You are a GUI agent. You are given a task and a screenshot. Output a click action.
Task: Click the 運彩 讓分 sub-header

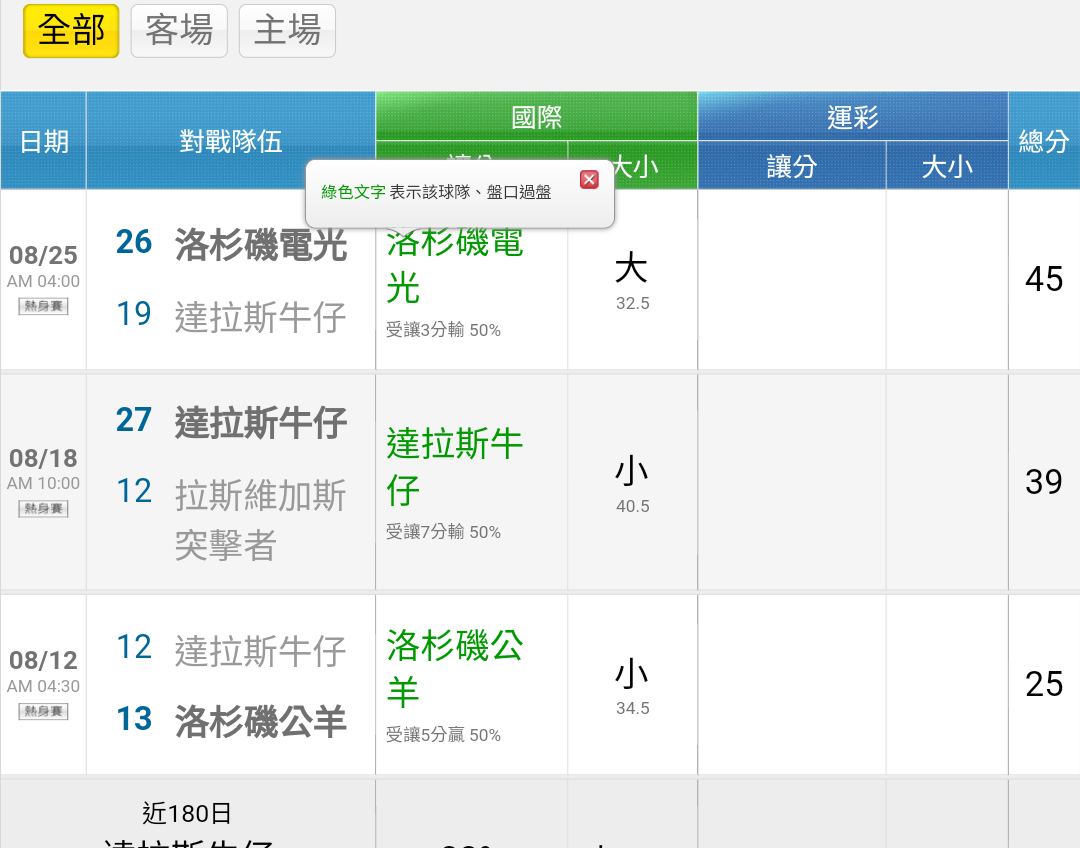pyautogui.click(x=792, y=166)
